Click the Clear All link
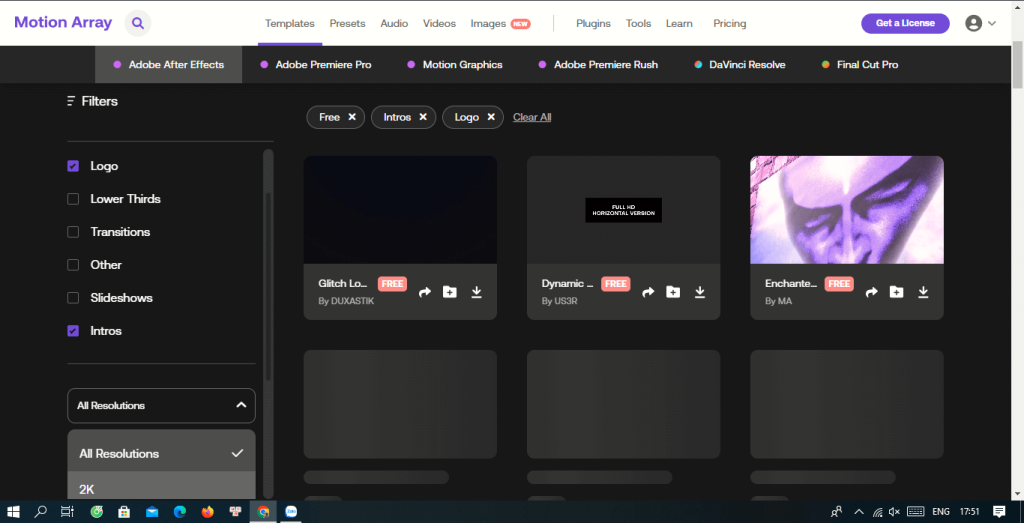 (x=532, y=117)
